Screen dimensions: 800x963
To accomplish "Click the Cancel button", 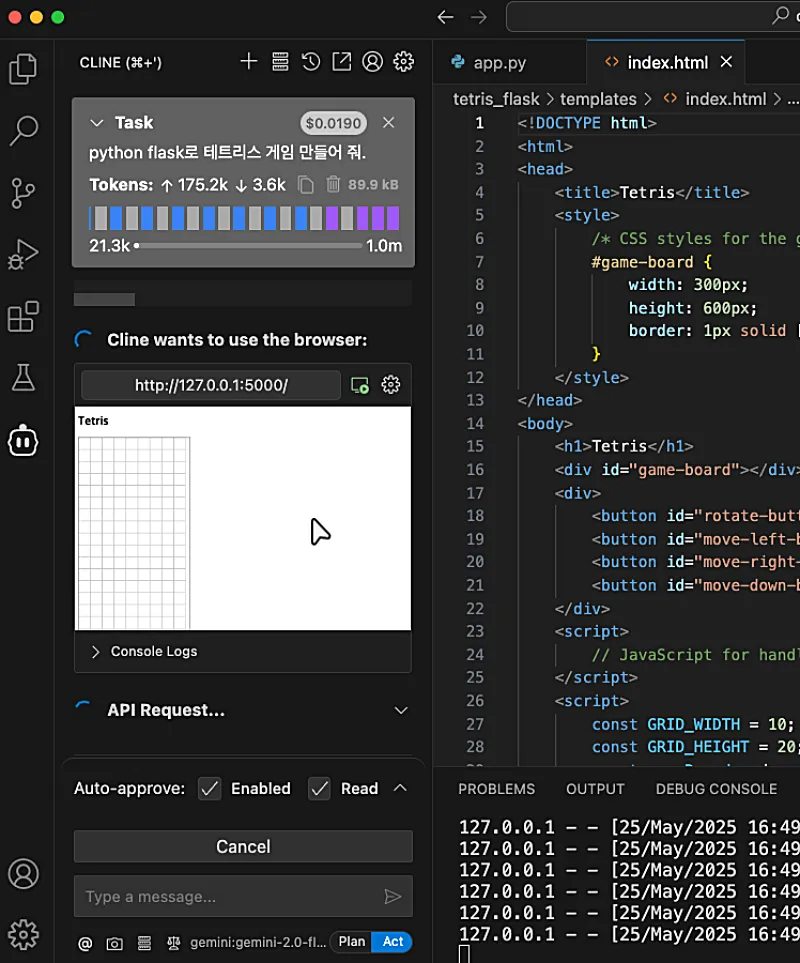I will click(x=243, y=846).
